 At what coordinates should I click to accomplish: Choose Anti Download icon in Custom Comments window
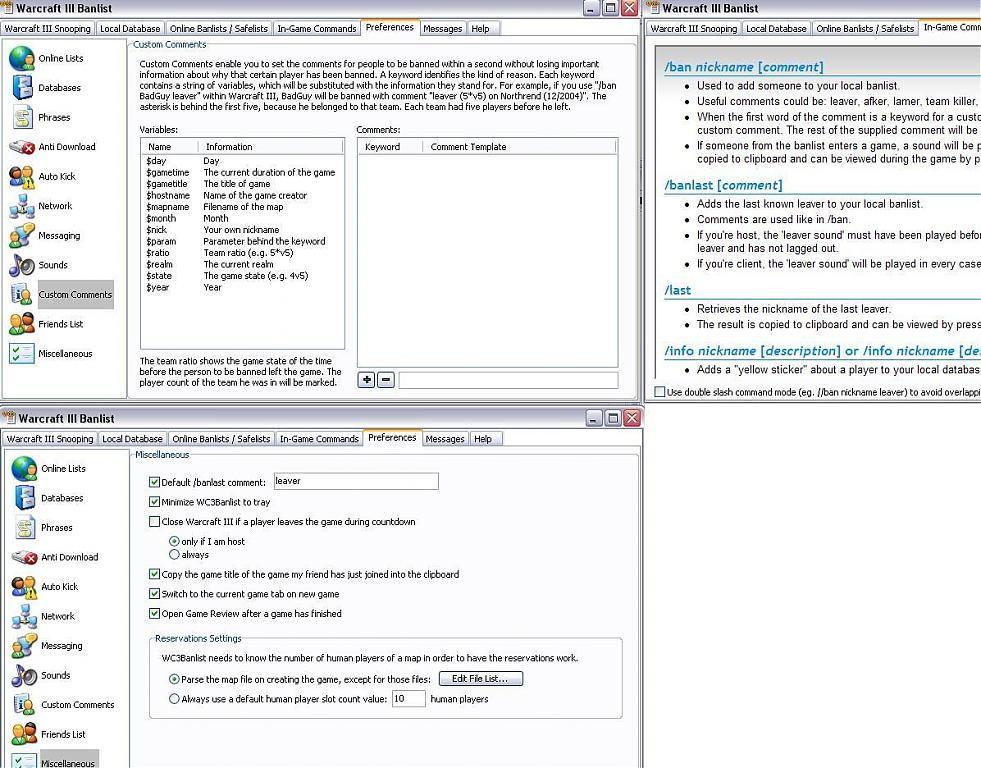(x=22, y=147)
